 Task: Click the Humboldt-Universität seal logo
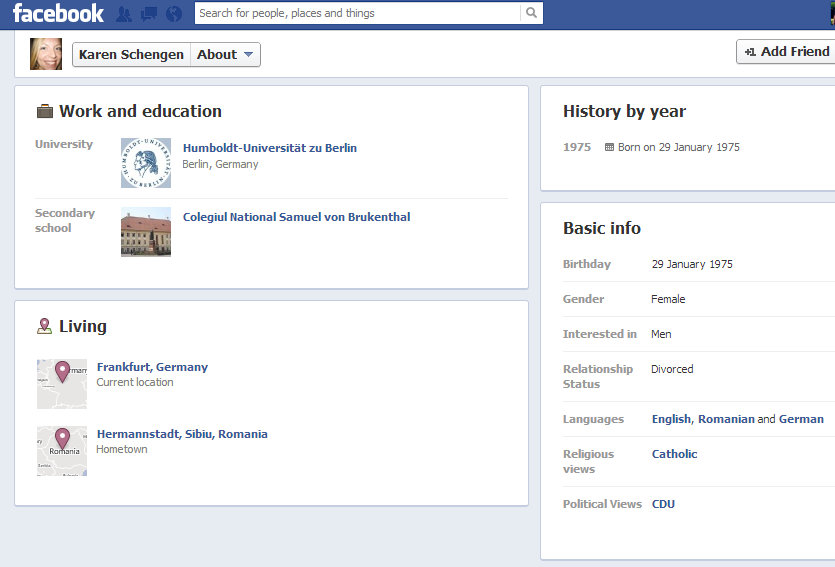tap(146, 163)
